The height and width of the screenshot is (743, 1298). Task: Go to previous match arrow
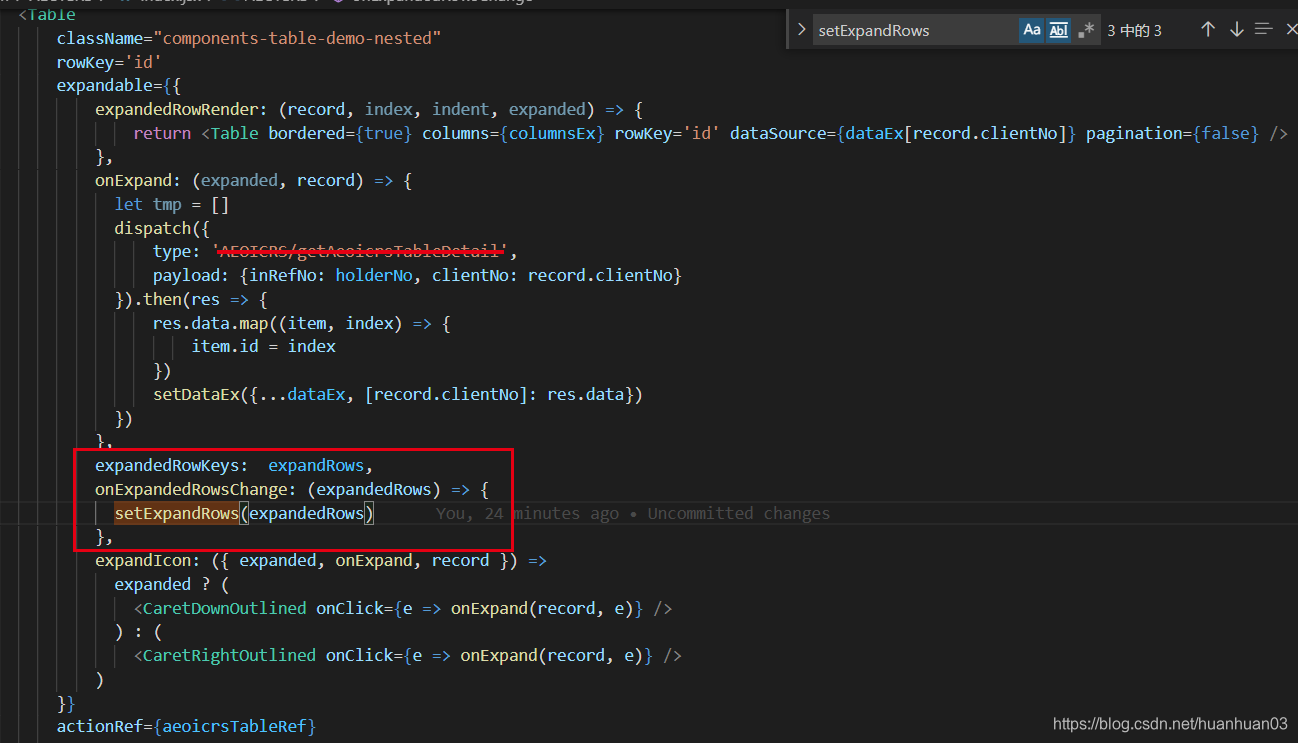(x=1208, y=30)
